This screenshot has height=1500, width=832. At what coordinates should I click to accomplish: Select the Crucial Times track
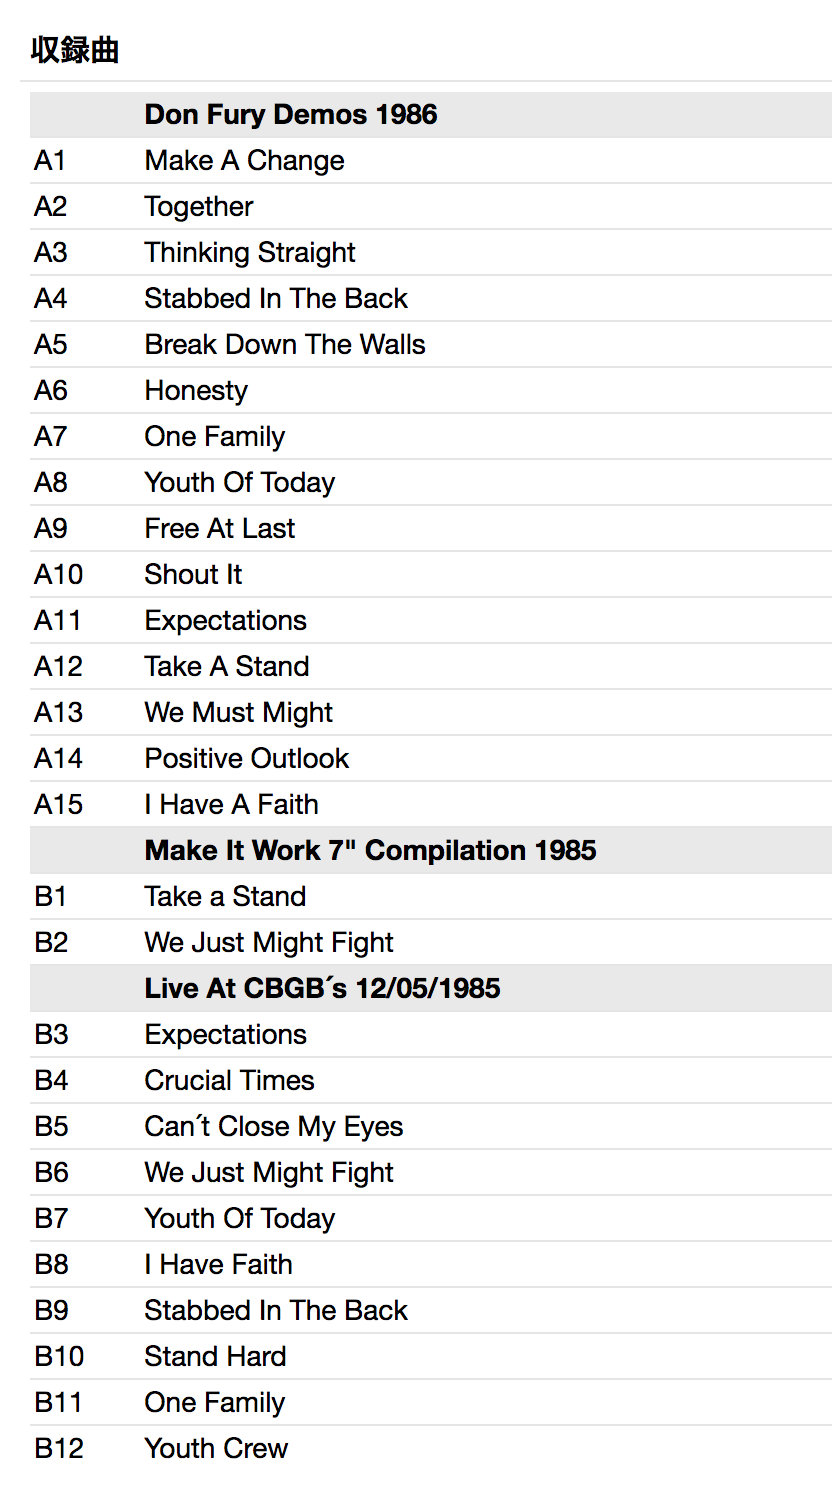point(229,1080)
